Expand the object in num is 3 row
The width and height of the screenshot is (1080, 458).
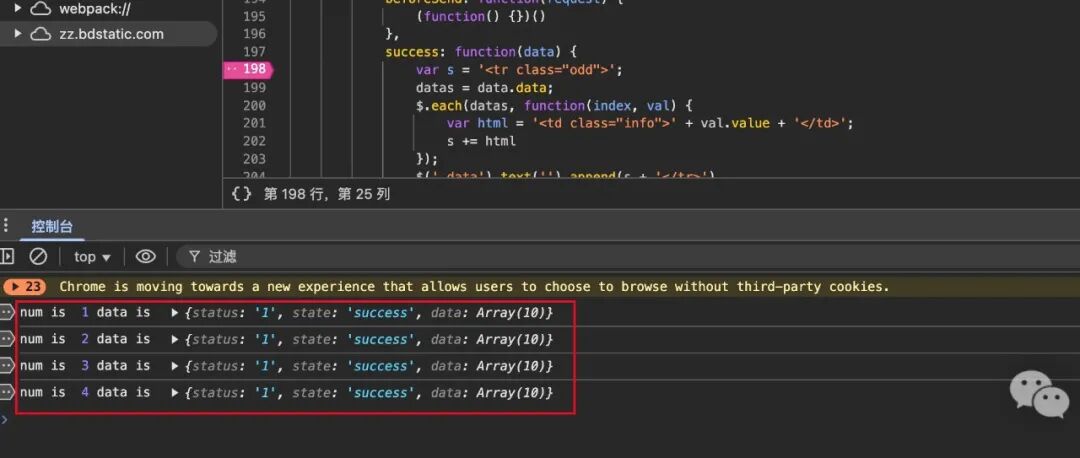[x=176, y=366]
